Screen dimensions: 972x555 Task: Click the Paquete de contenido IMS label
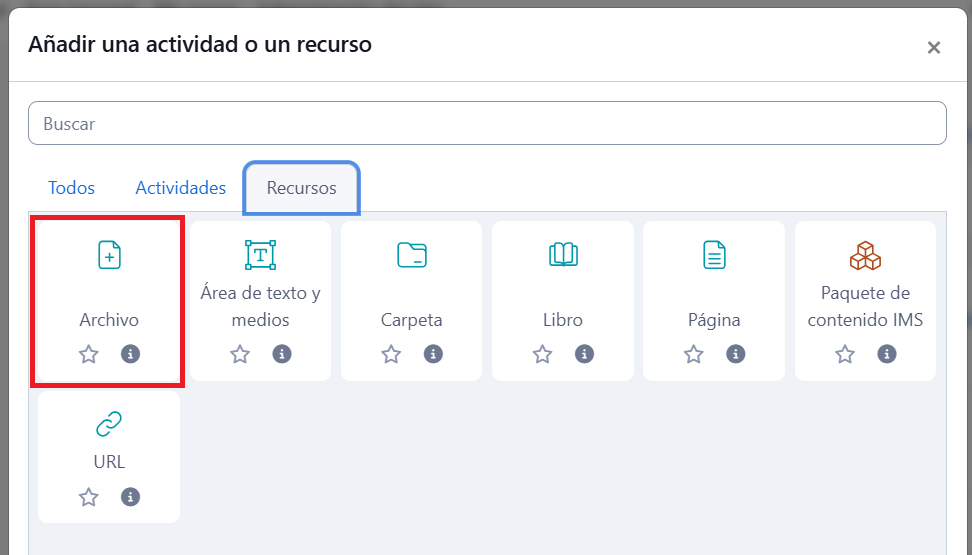(x=865, y=307)
